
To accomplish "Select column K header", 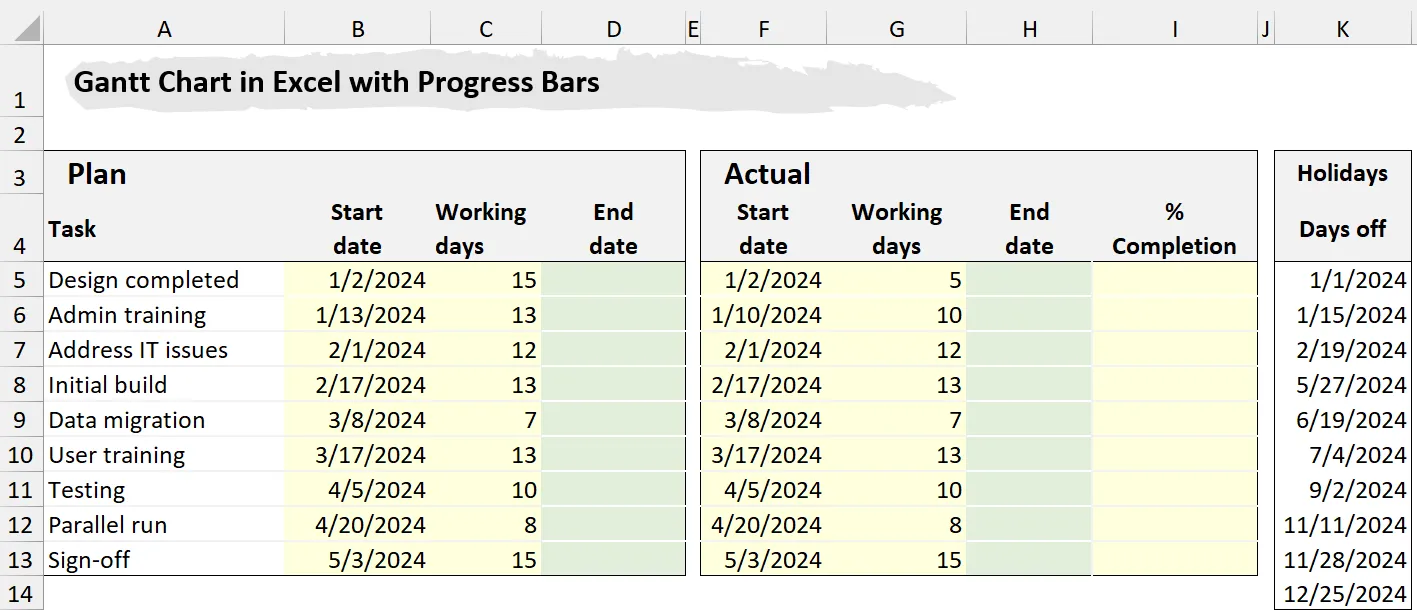I will pyautogui.click(x=1342, y=30).
